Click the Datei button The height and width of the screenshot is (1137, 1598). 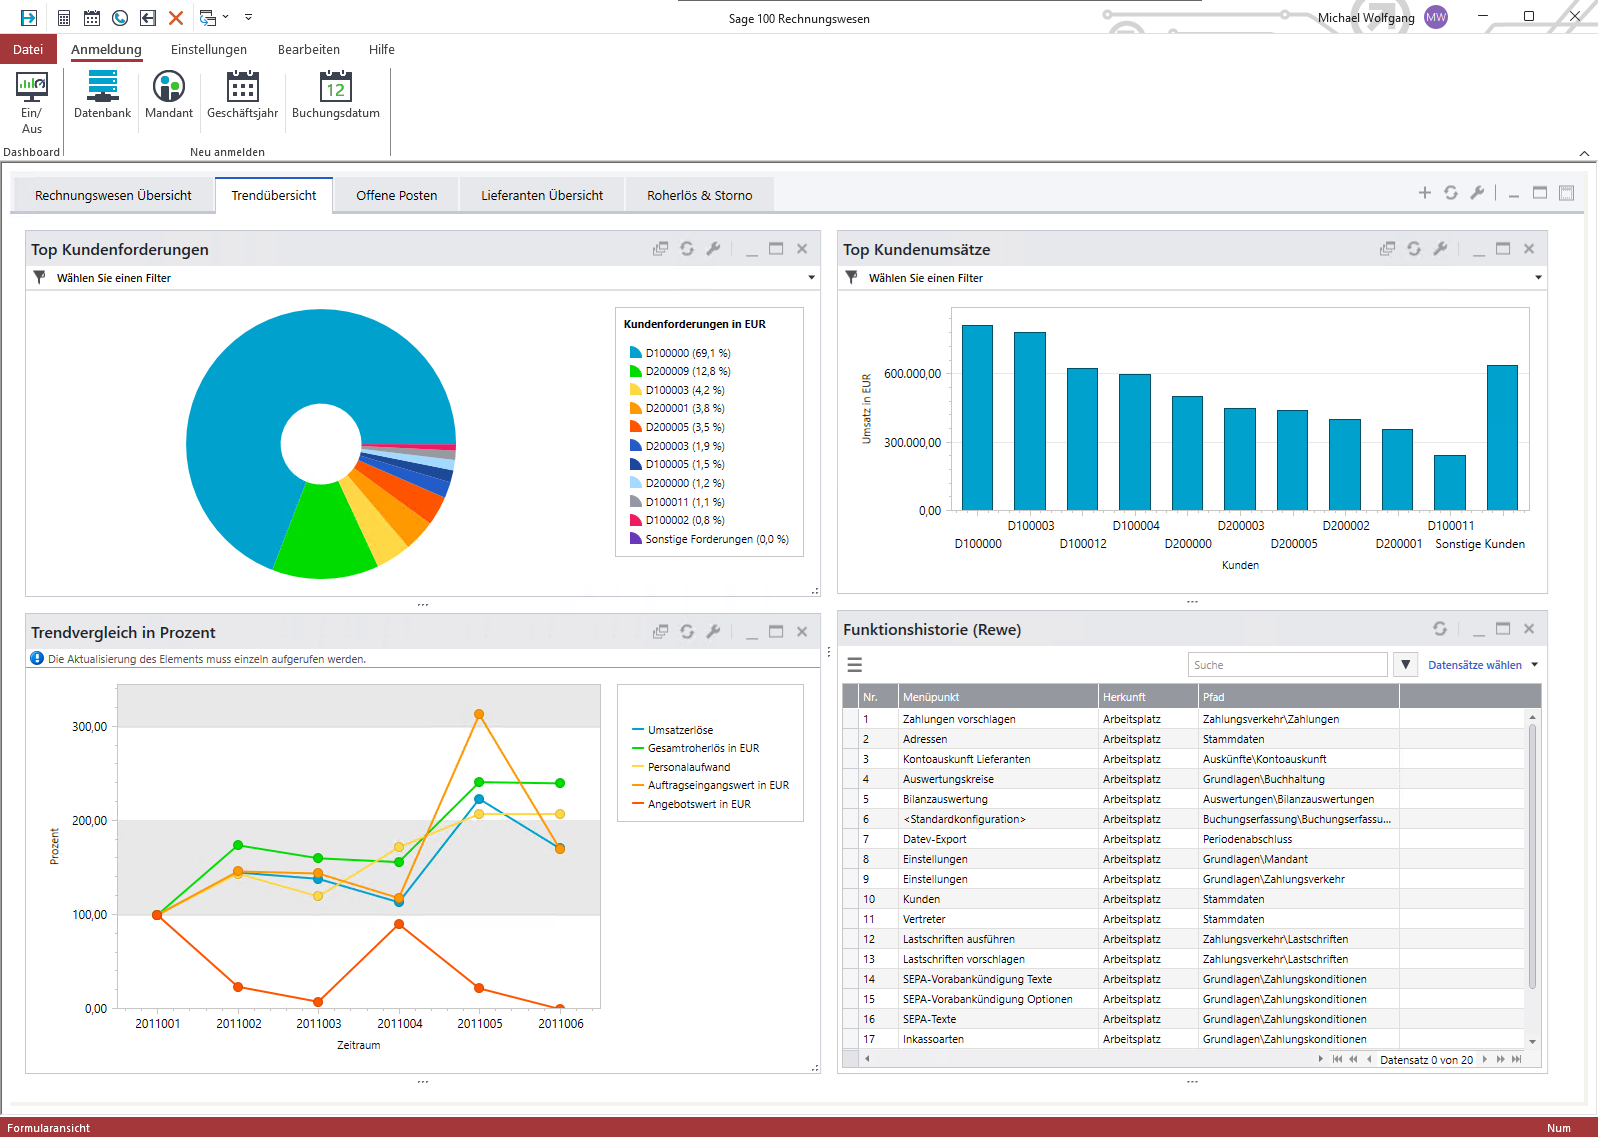pyautogui.click(x=28, y=49)
